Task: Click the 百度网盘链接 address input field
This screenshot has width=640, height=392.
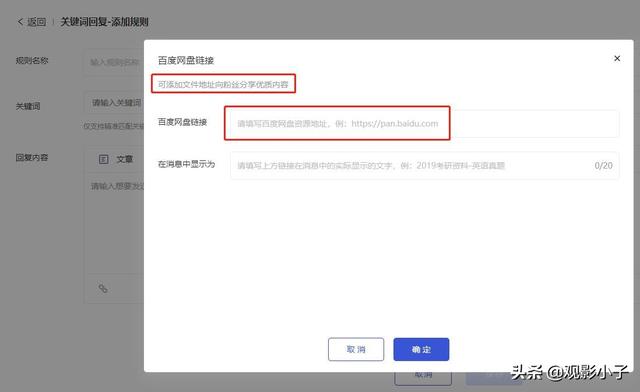Action: [424, 123]
